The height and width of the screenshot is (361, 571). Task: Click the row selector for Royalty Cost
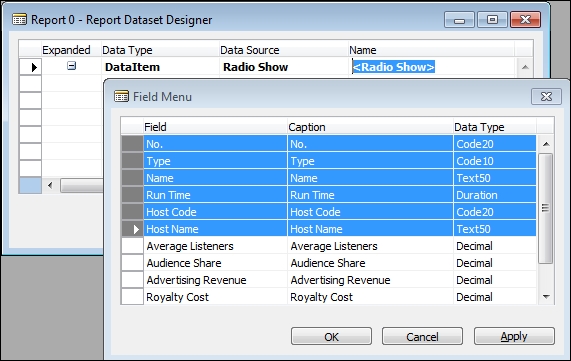(x=132, y=297)
